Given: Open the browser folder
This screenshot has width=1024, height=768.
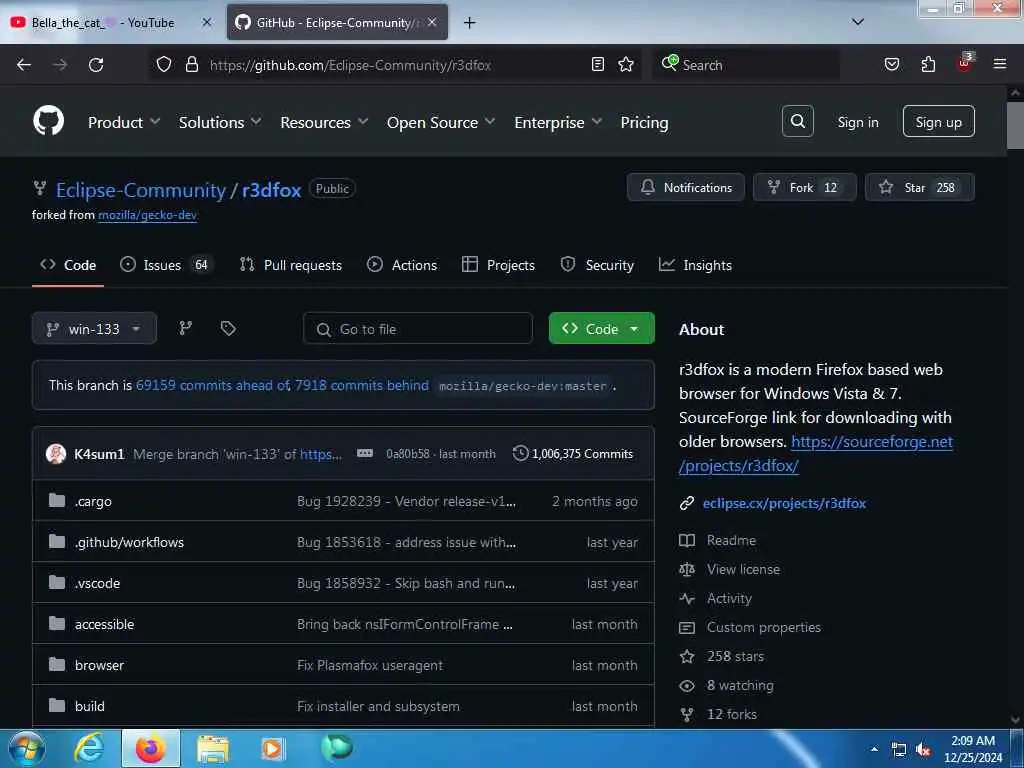Looking at the screenshot, I should click(99, 665).
